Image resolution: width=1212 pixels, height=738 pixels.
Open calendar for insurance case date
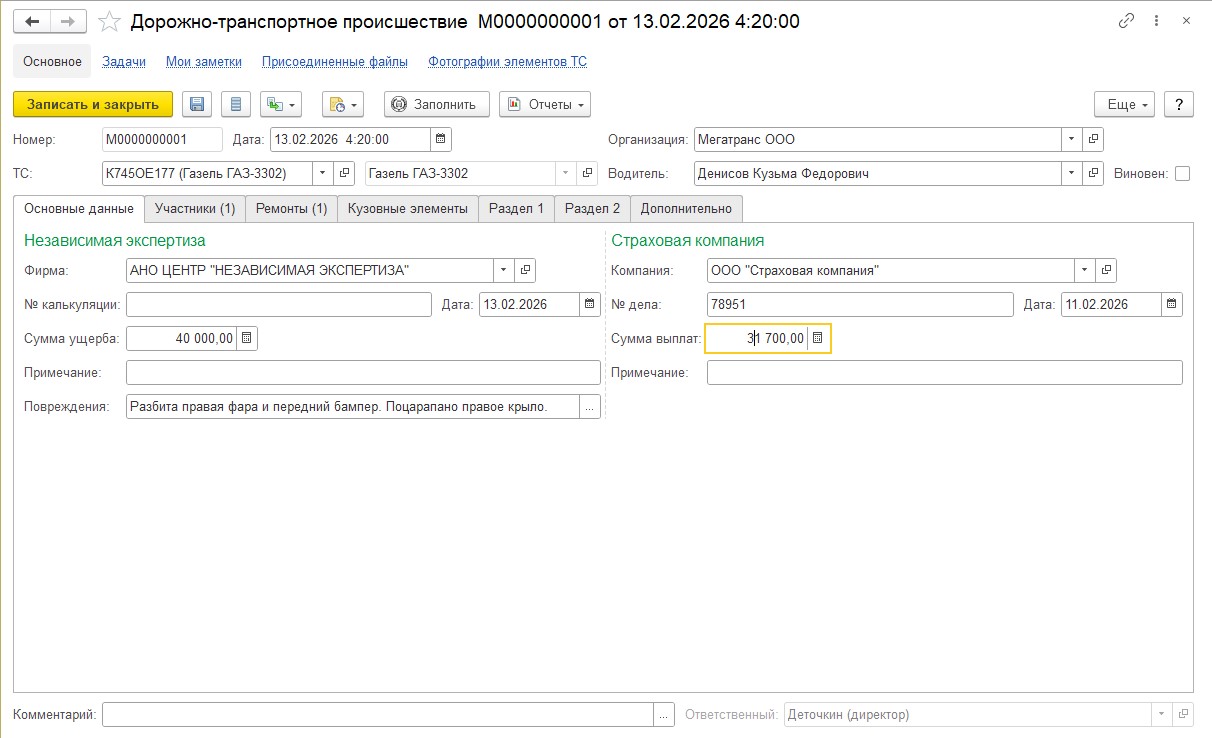tap(1172, 304)
